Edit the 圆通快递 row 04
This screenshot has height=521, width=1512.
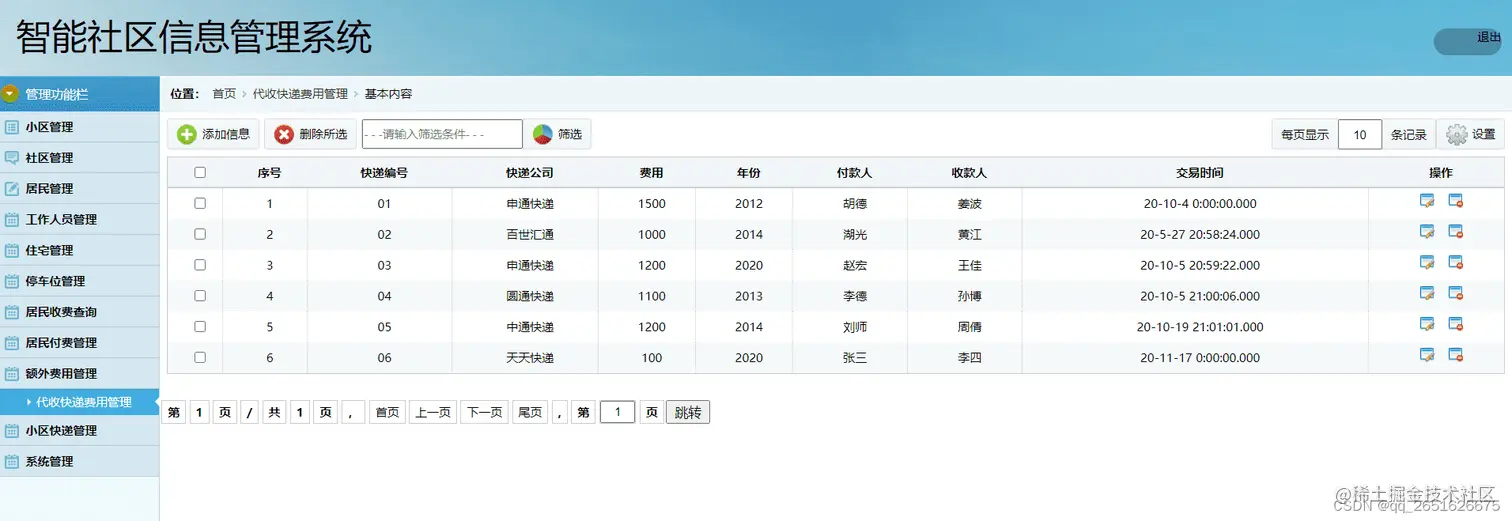[x=1427, y=294]
